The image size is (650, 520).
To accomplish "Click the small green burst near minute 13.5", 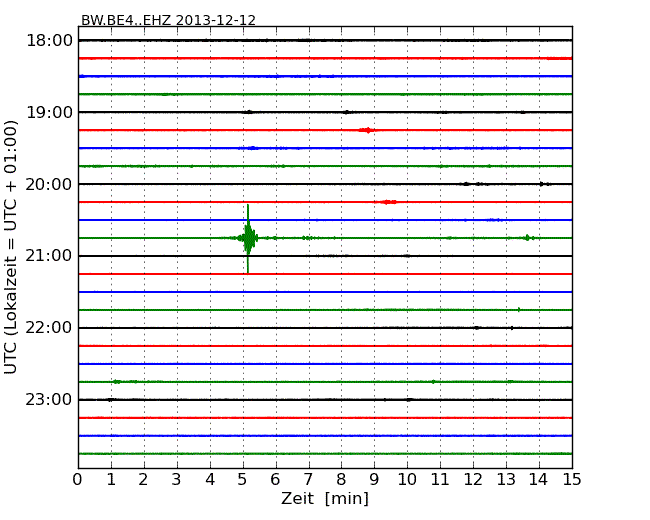I will (527, 238).
